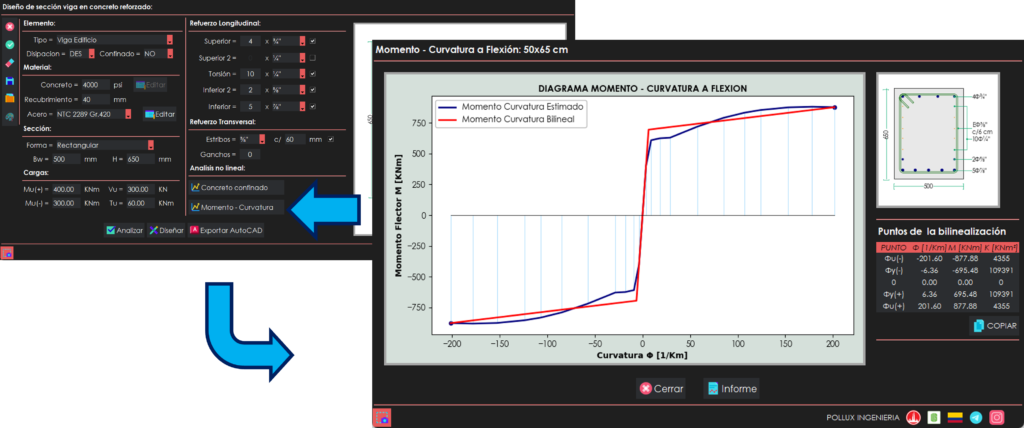Expand the Forma Rectangular dropdown
This screenshot has width=1024, height=428.
[150, 145]
